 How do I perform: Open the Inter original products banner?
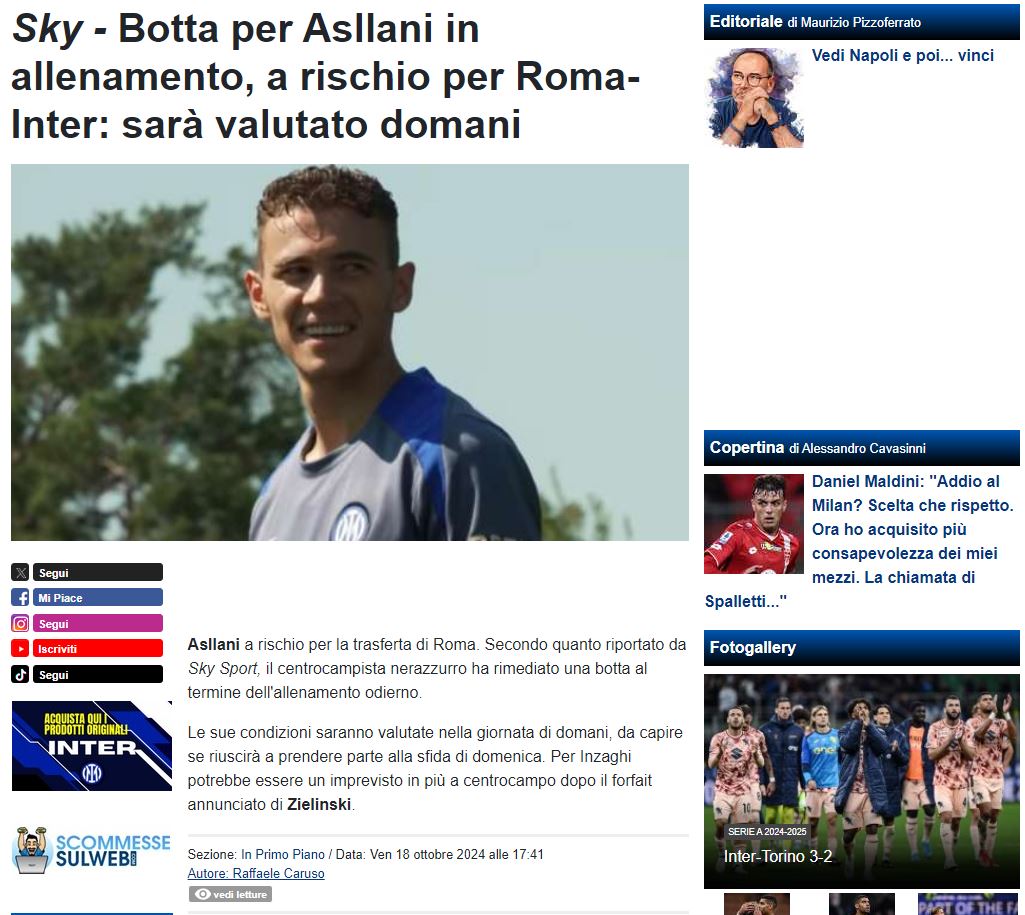(x=92, y=746)
